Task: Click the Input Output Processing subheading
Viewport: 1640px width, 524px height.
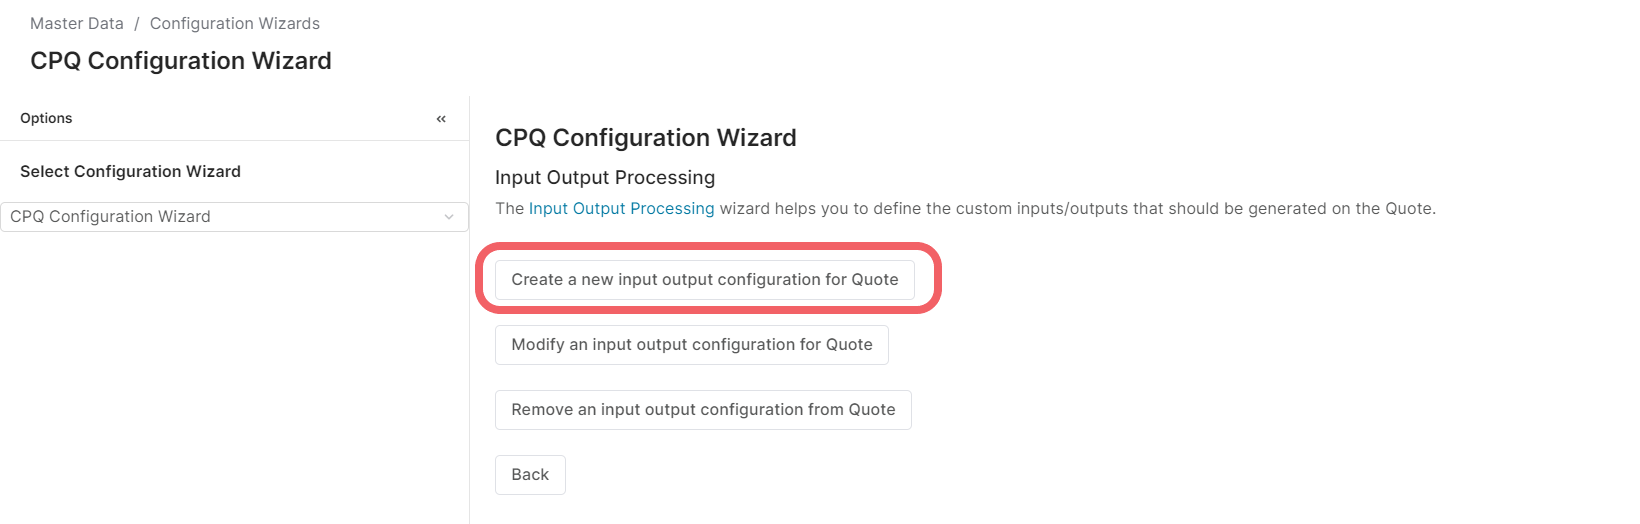Action: click(x=605, y=177)
